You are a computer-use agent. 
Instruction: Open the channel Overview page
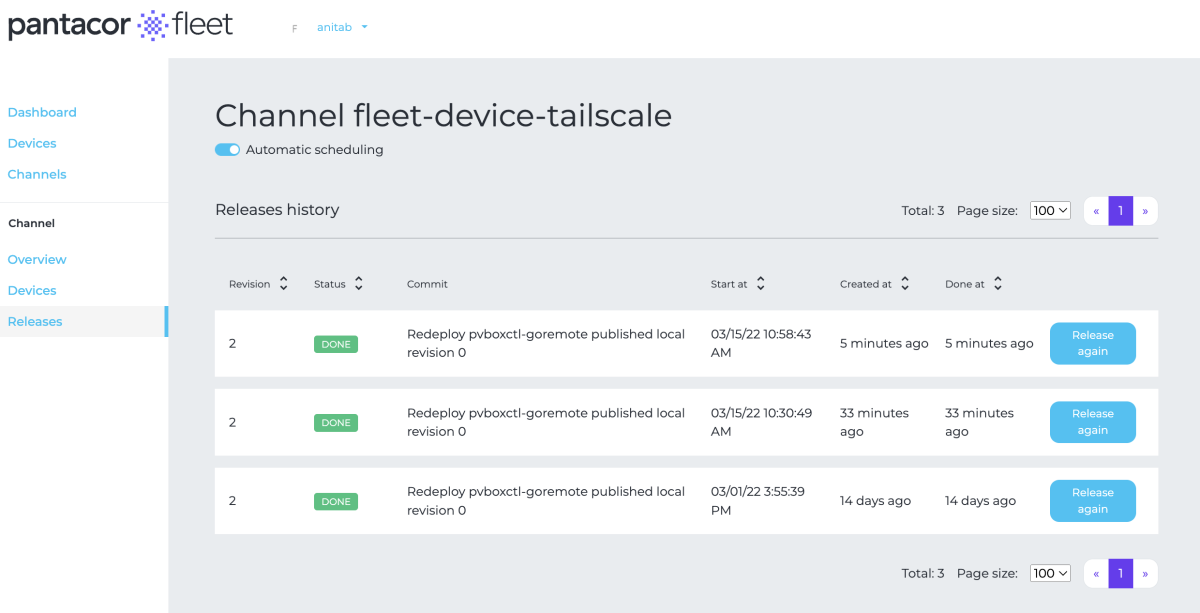37,259
